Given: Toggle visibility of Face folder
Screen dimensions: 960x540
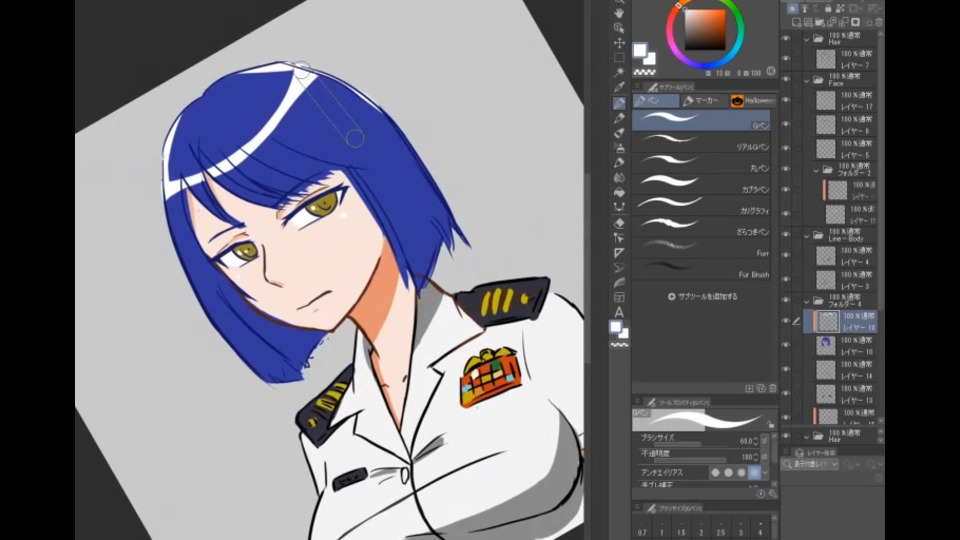Looking at the screenshot, I should [x=786, y=80].
